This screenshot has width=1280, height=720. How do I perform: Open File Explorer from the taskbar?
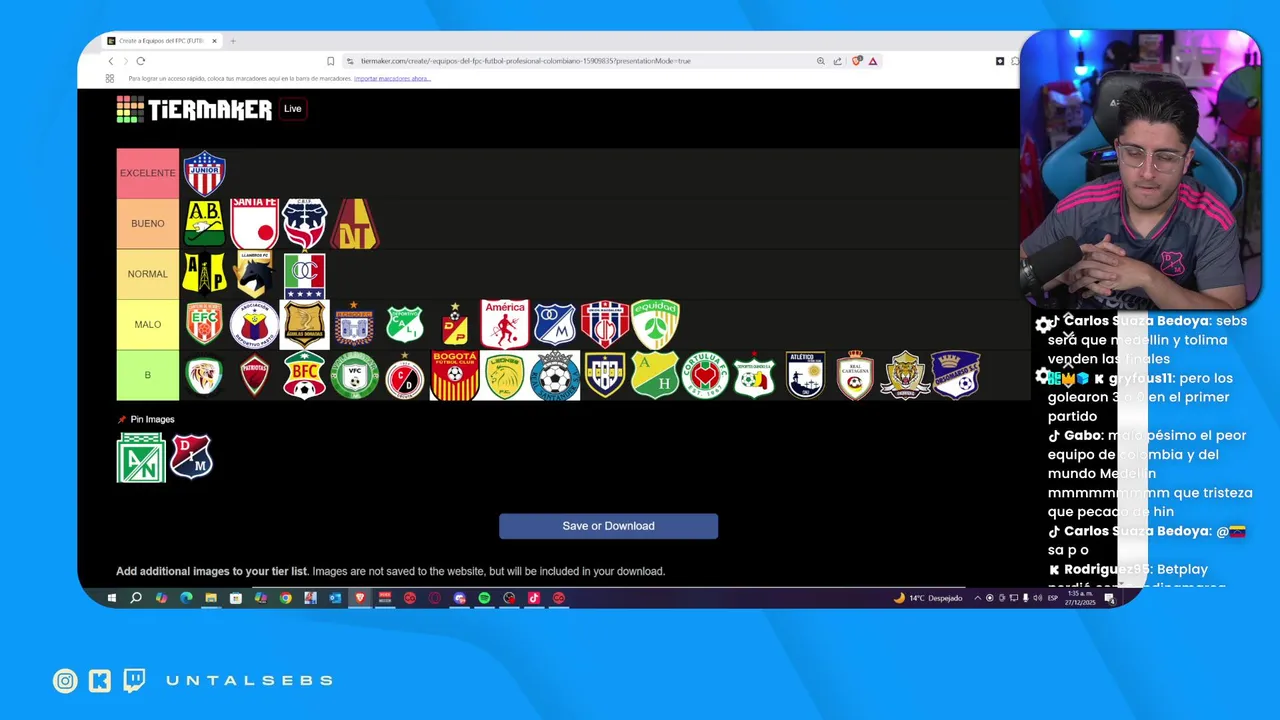[x=211, y=598]
